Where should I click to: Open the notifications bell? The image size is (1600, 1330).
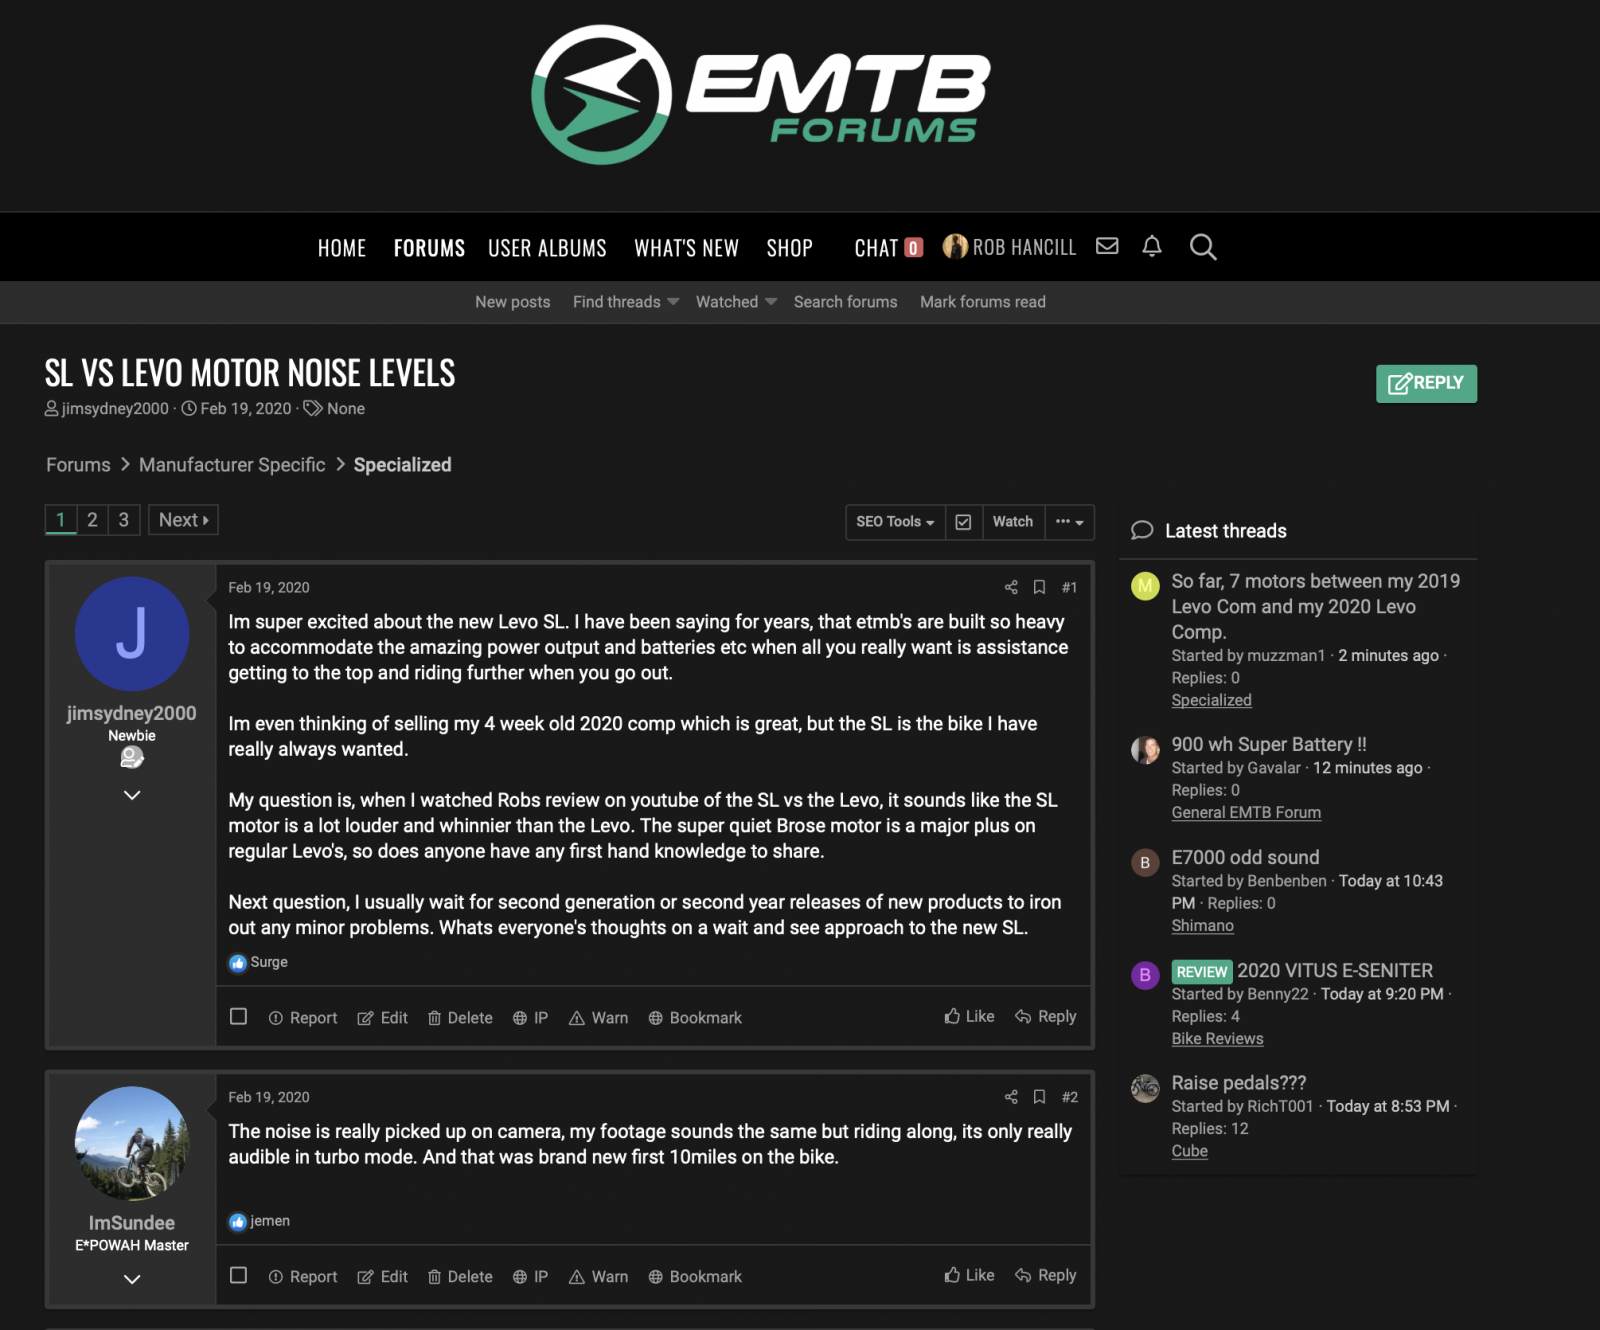tap(1152, 246)
